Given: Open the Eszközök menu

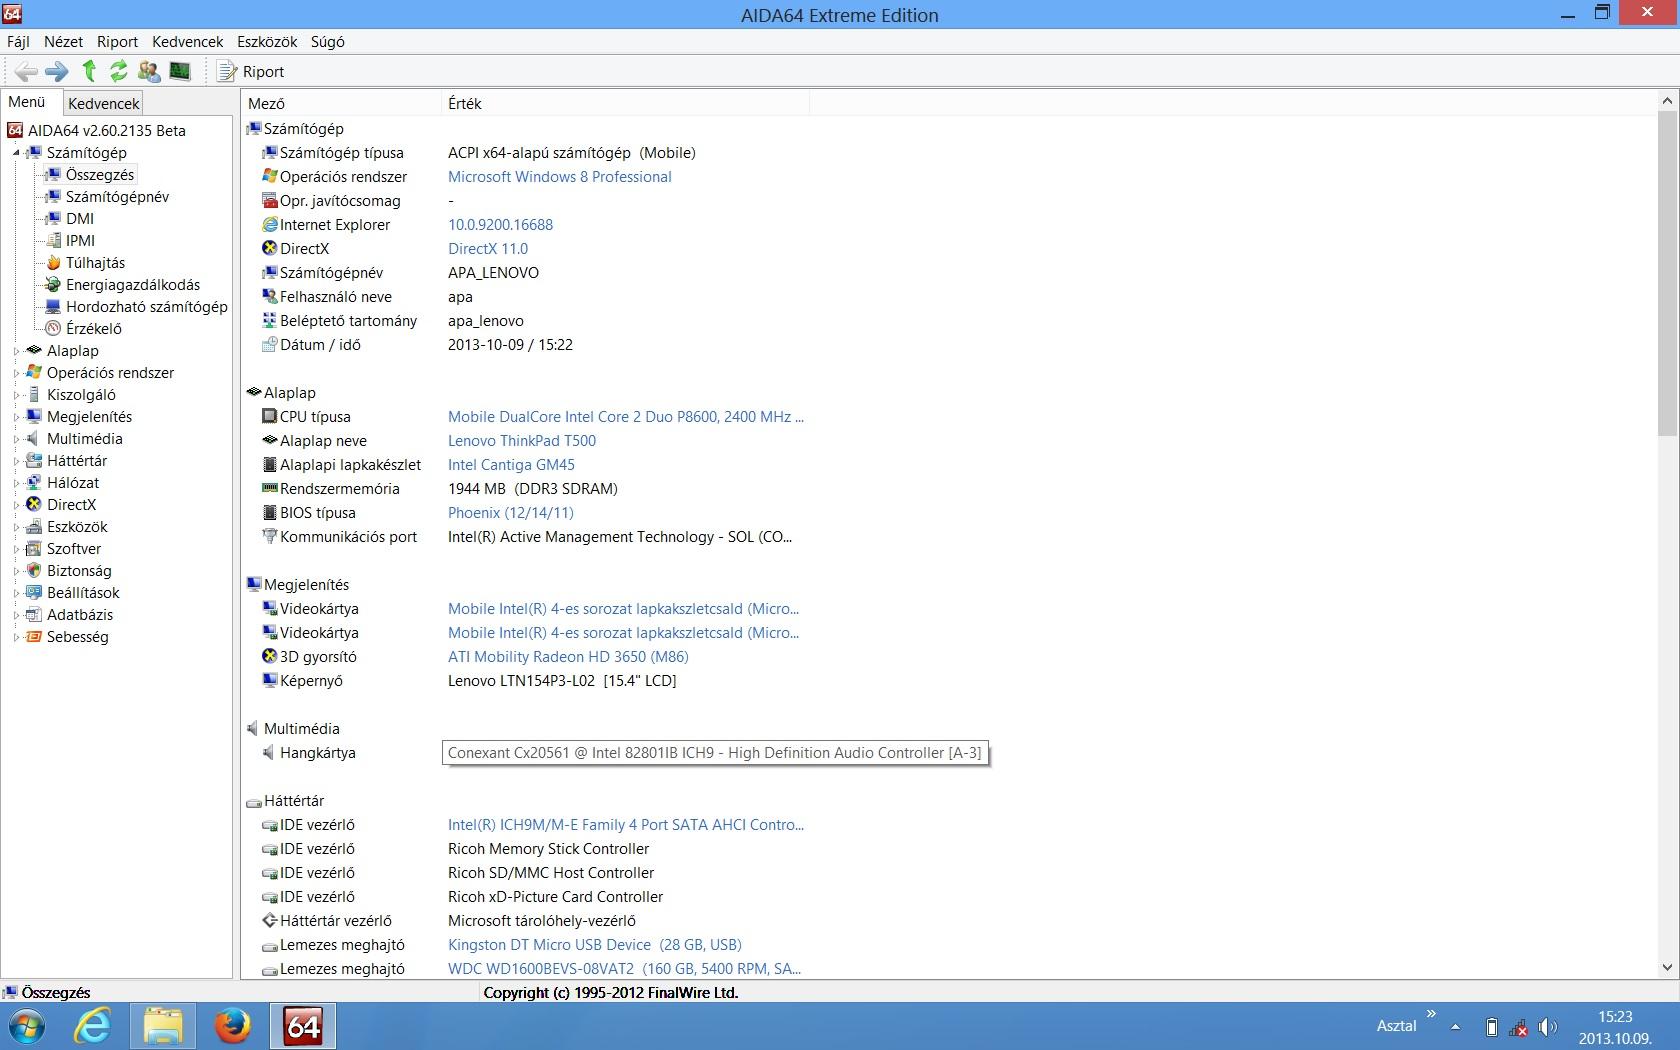Looking at the screenshot, I should tap(267, 42).
